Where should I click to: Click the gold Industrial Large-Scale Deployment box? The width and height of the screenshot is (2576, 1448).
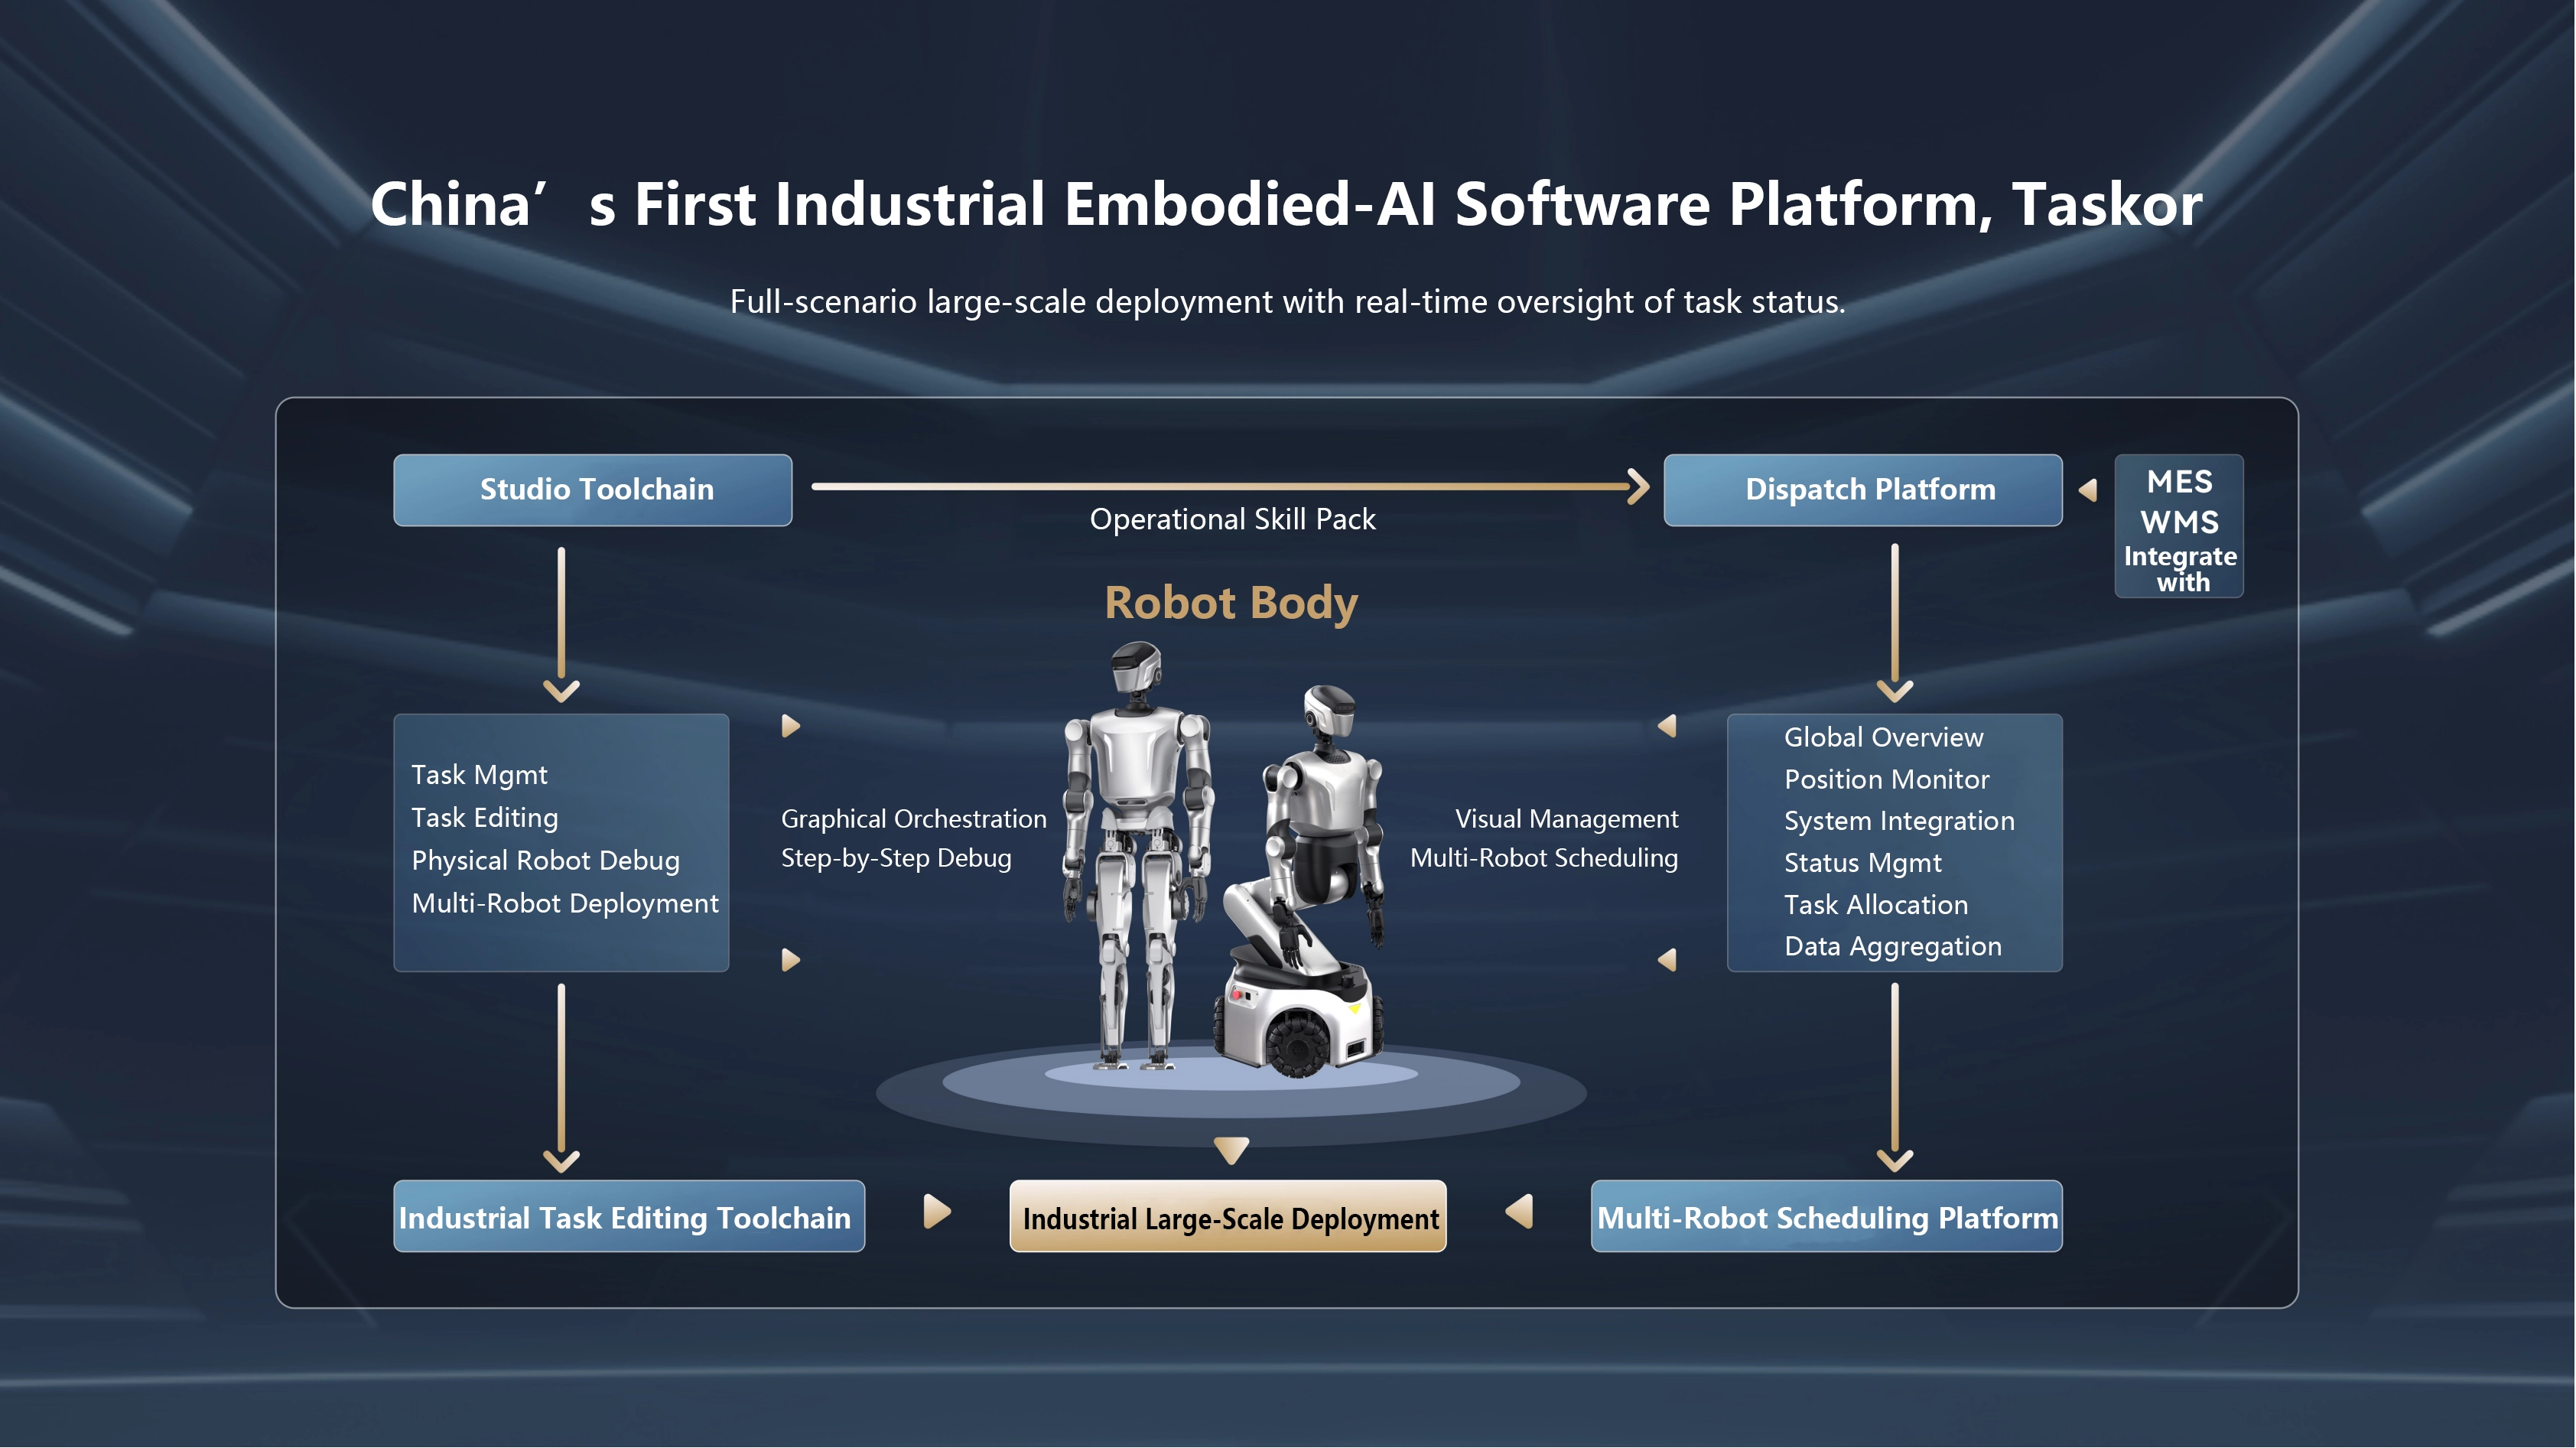tap(1228, 1216)
